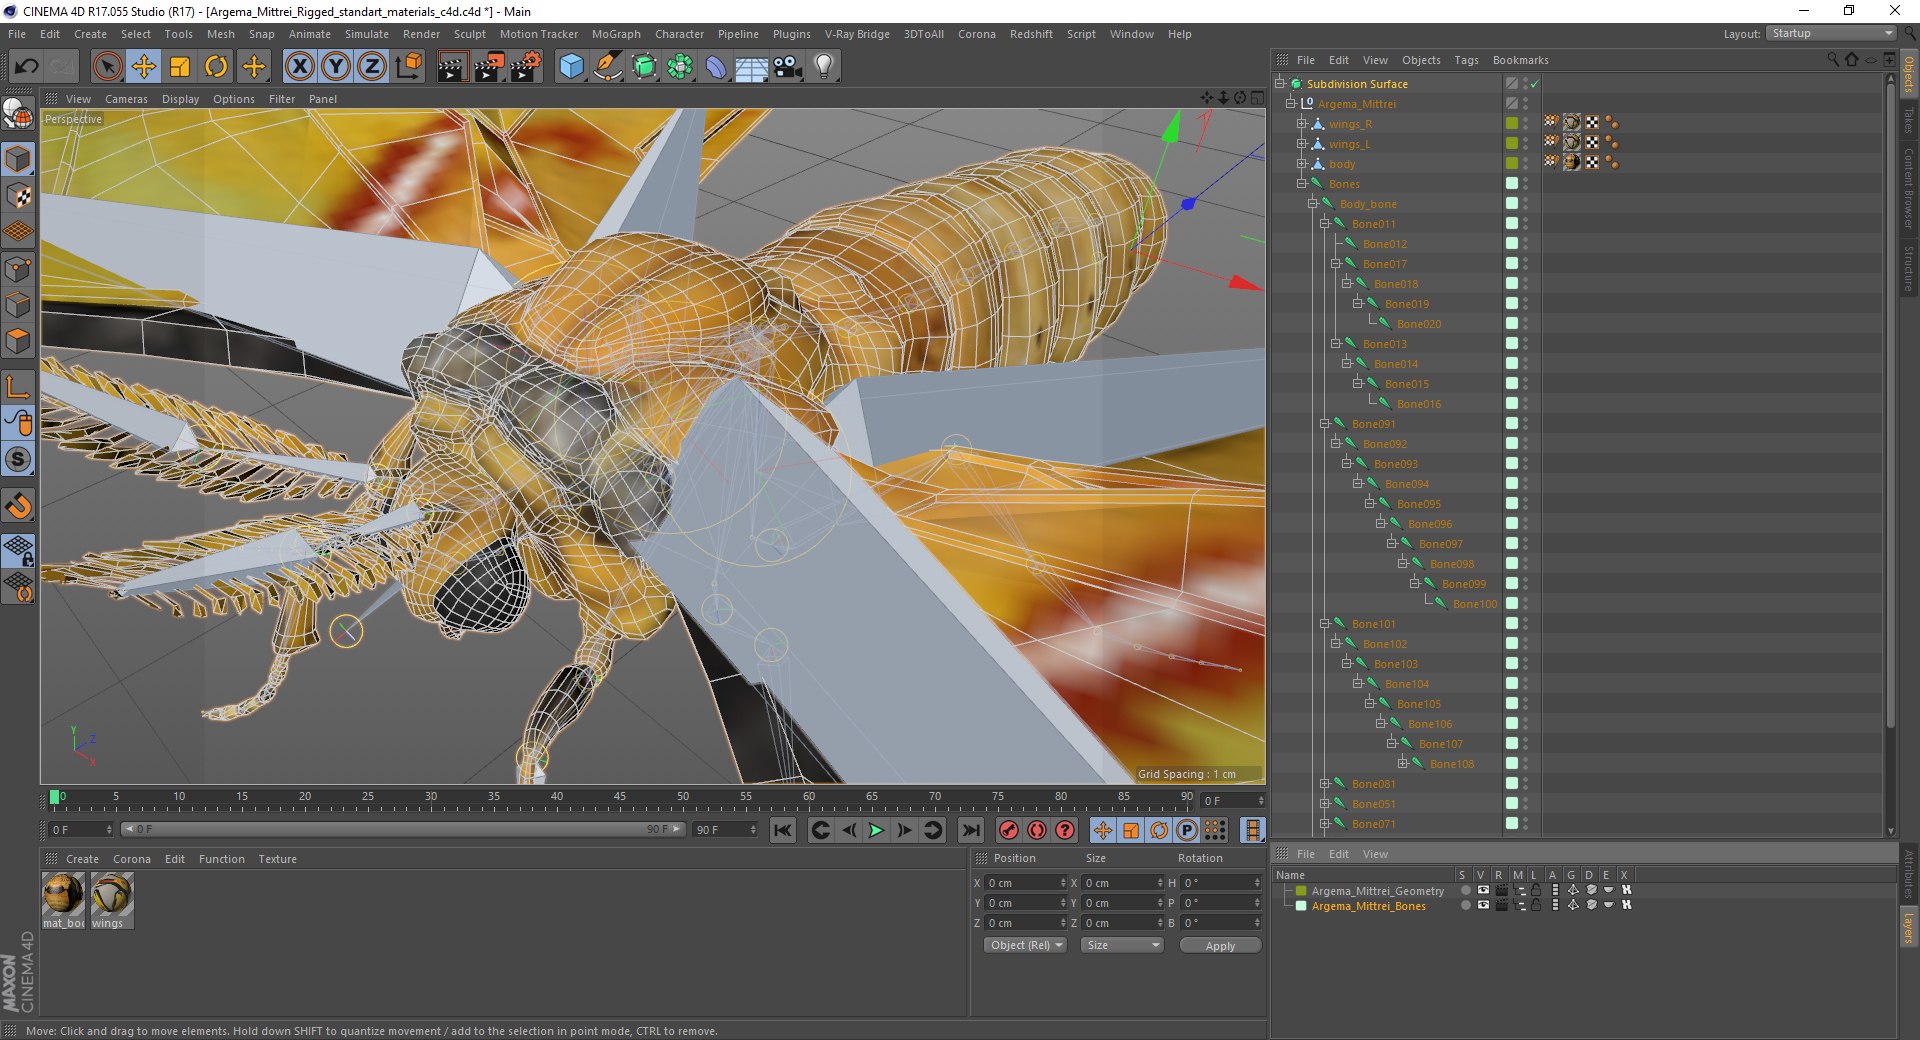Viewport: 1920px width, 1040px height.
Task: Play animation forwards
Action: click(x=876, y=830)
